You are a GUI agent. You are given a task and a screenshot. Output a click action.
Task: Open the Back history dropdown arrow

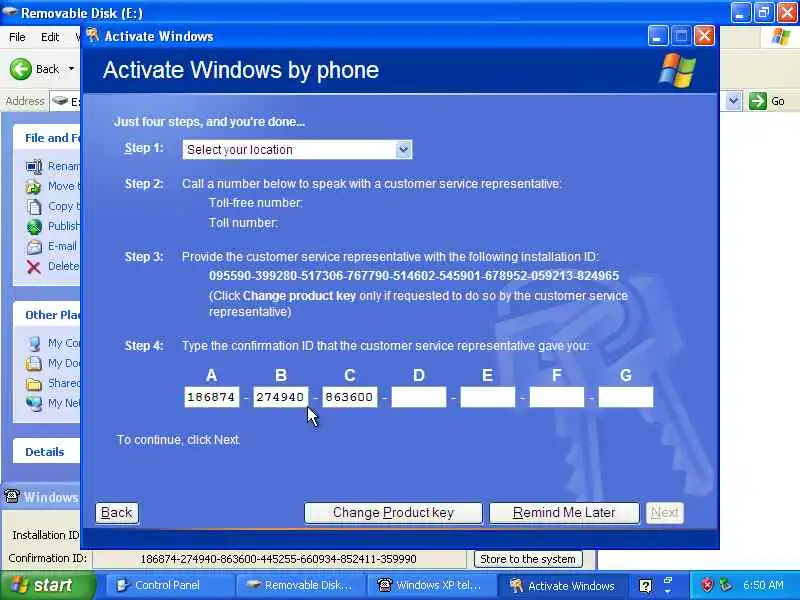[x=71, y=69]
